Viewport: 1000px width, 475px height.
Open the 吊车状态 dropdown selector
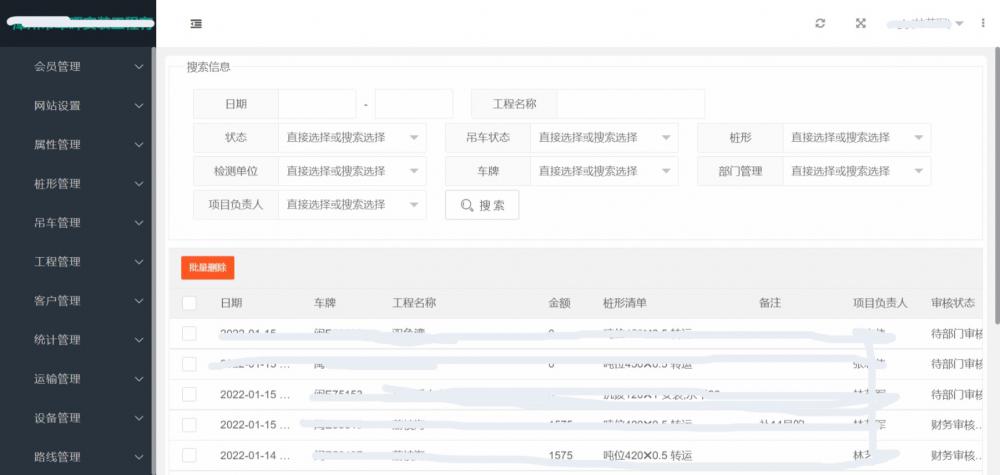tap(603, 138)
